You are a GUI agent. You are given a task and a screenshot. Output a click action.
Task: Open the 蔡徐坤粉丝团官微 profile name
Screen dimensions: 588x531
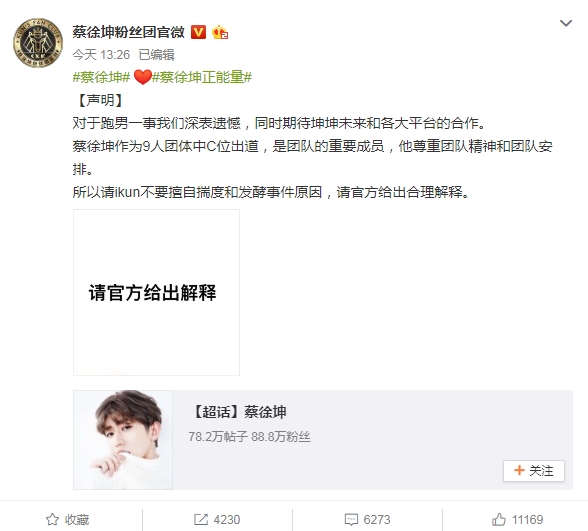point(129,32)
